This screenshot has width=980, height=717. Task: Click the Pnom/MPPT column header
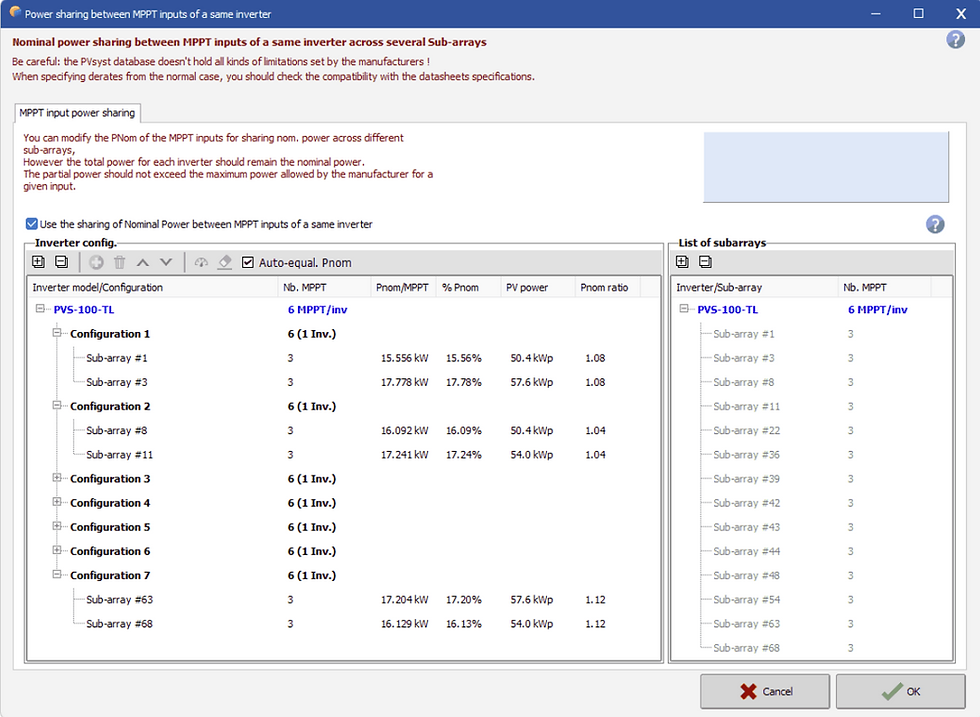(x=402, y=288)
